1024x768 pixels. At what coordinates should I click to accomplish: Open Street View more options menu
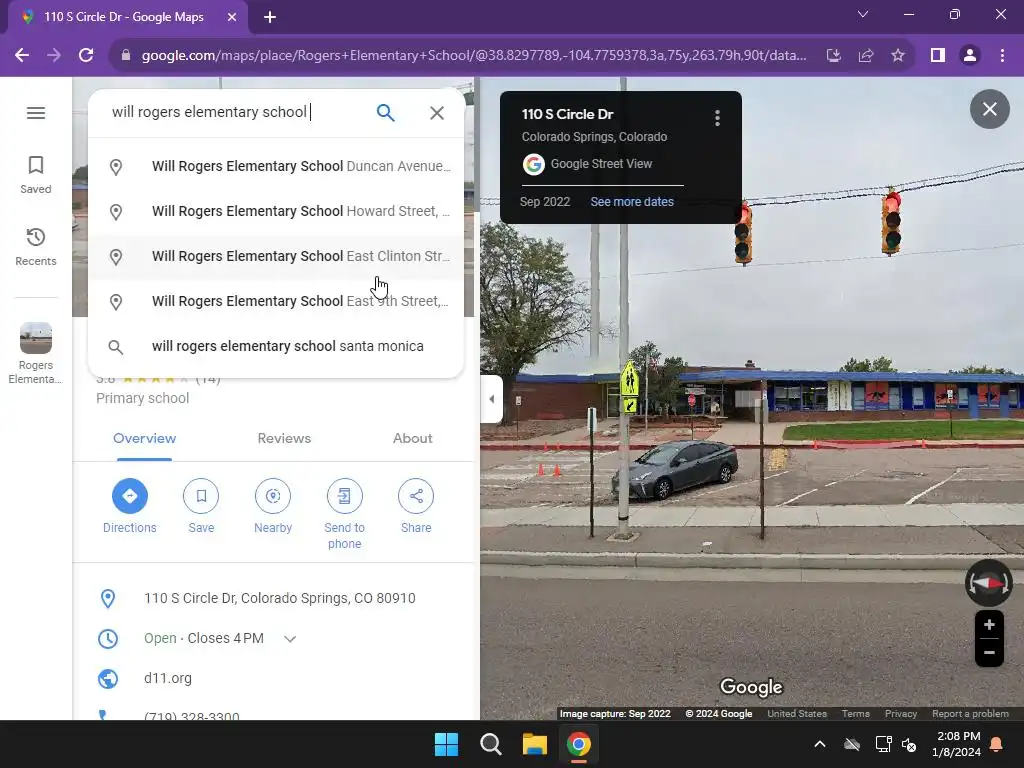click(x=717, y=118)
